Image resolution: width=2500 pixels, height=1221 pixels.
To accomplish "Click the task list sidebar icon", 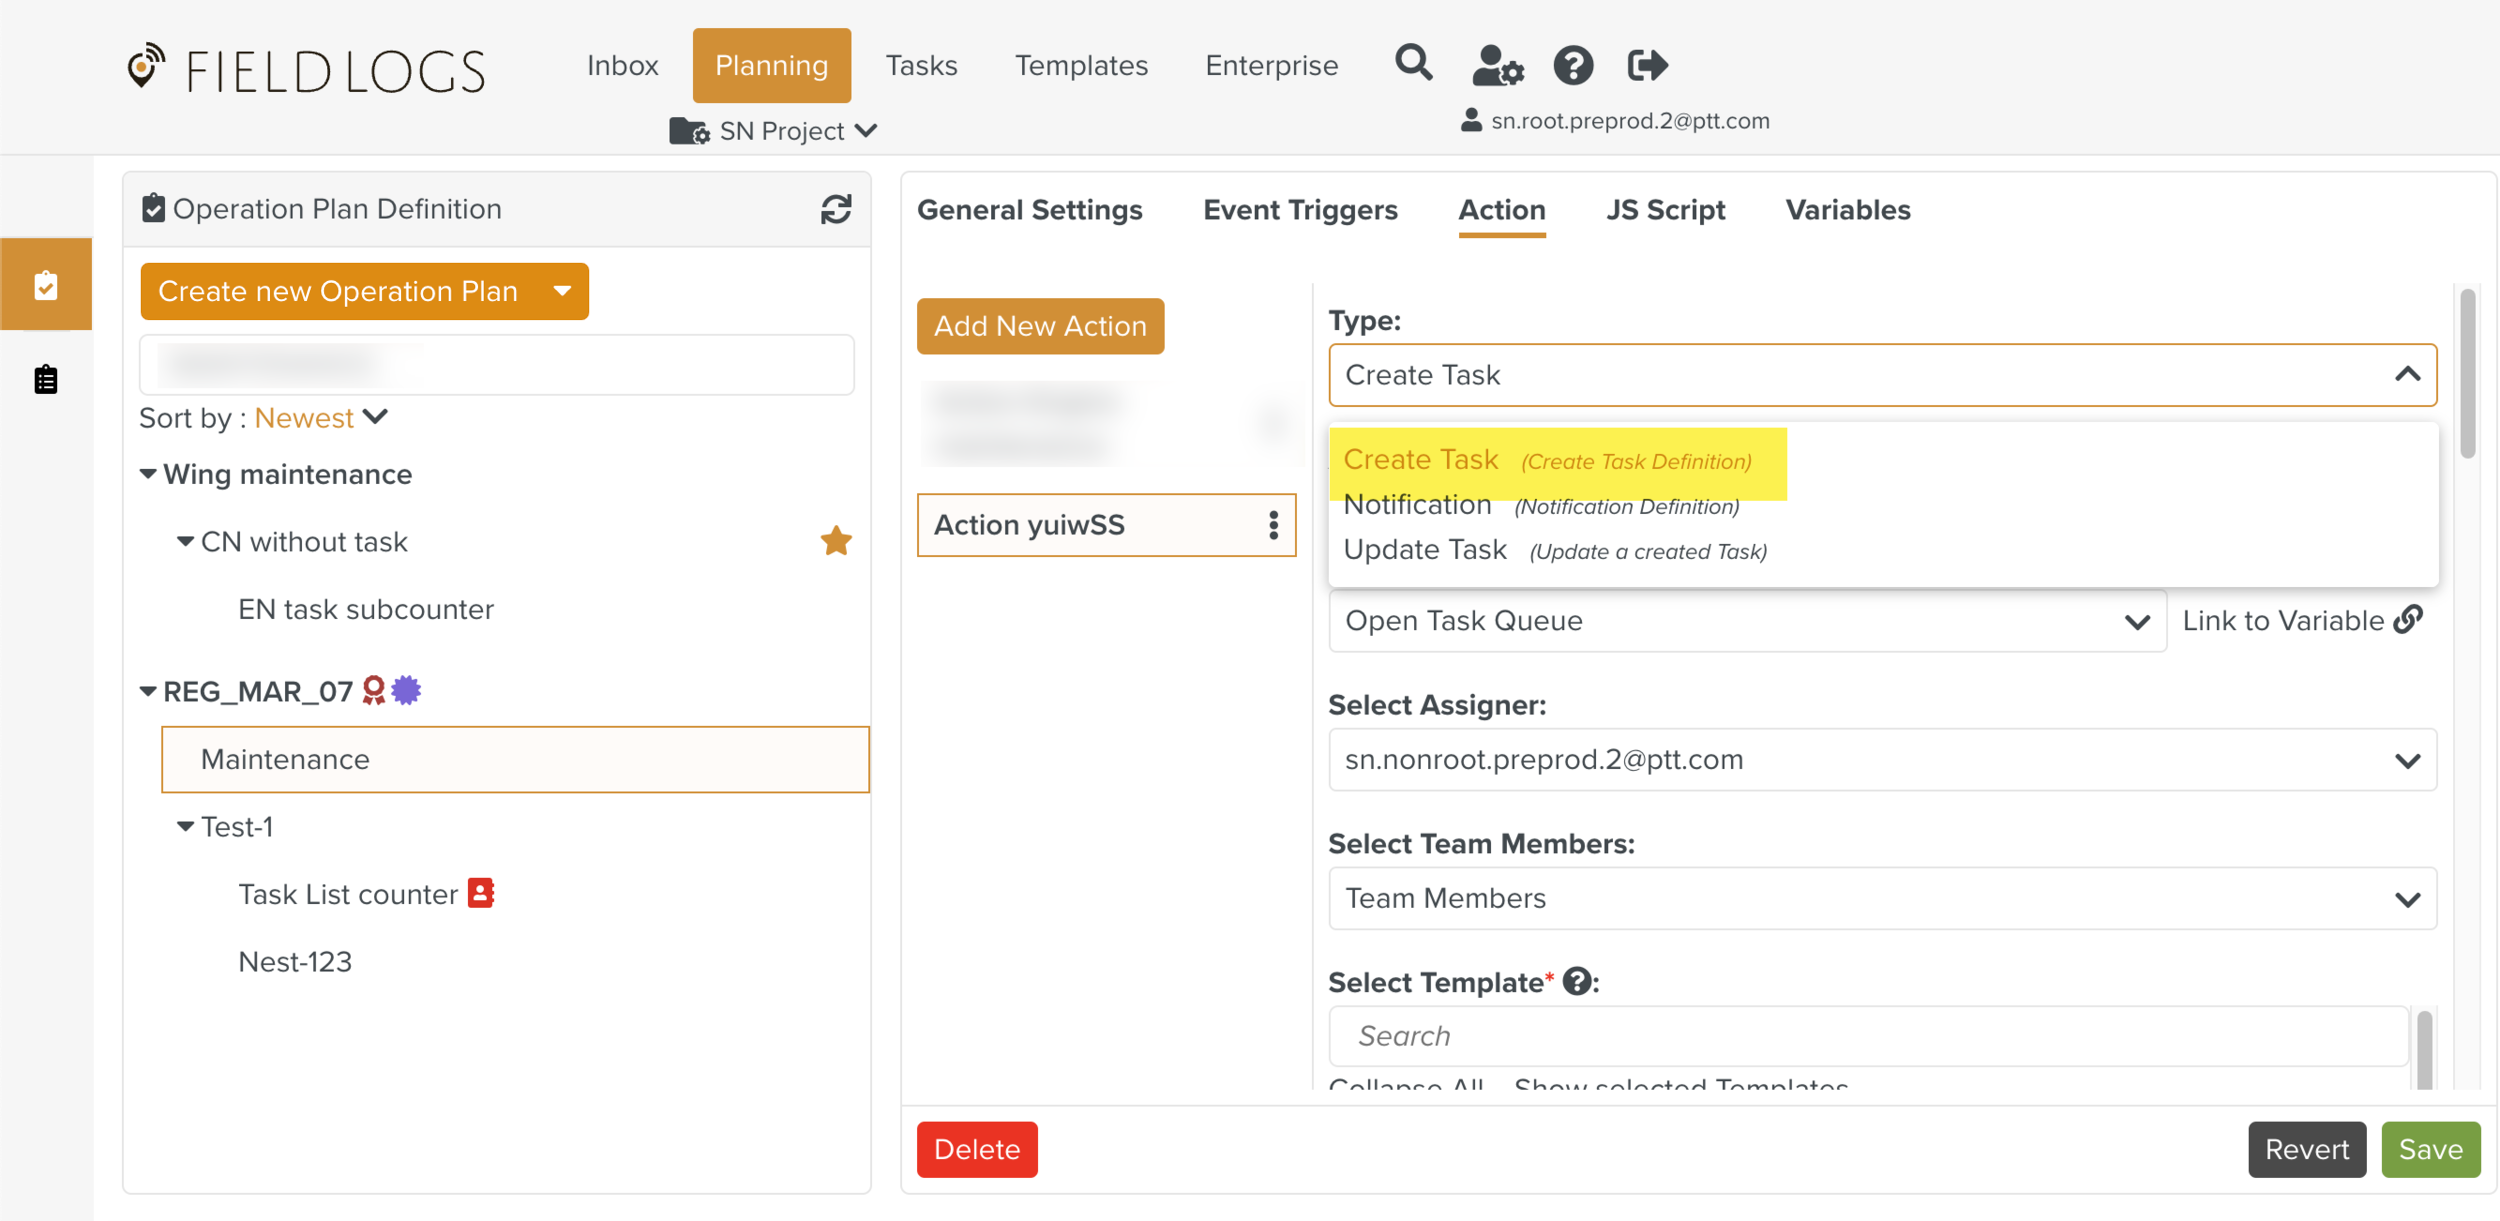I will click(46, 380).
